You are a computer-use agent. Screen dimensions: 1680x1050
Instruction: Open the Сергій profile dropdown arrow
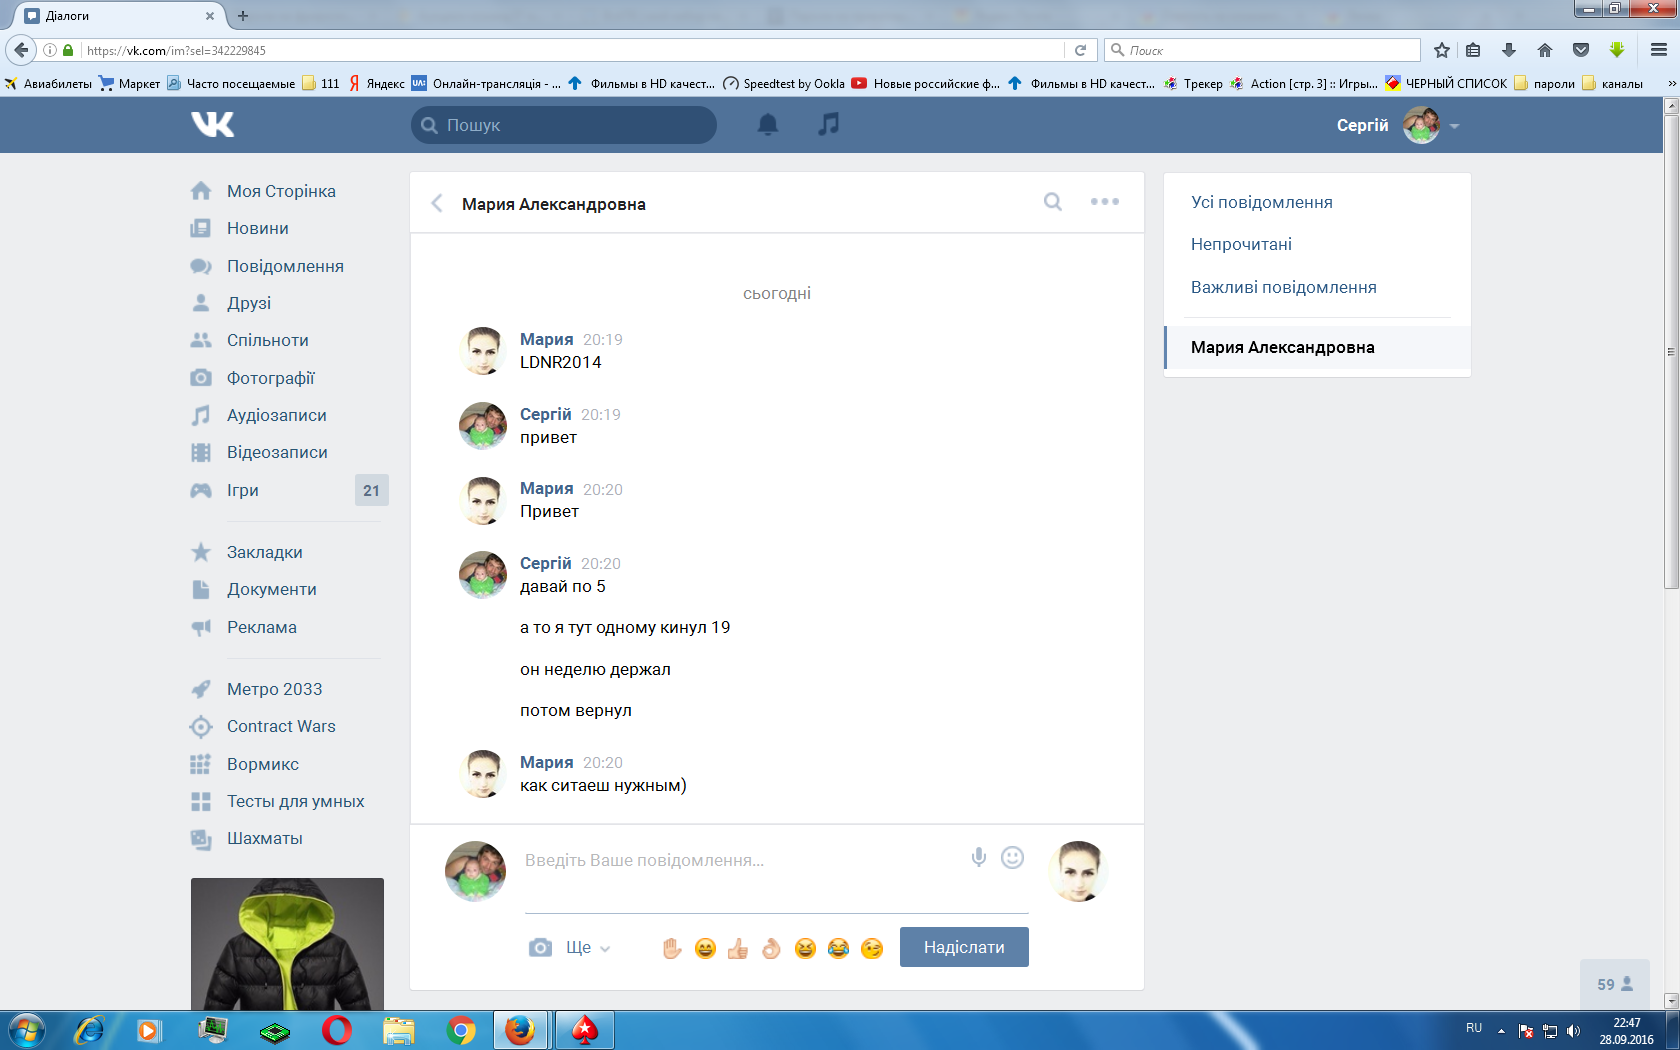[x=1455, y=126]
